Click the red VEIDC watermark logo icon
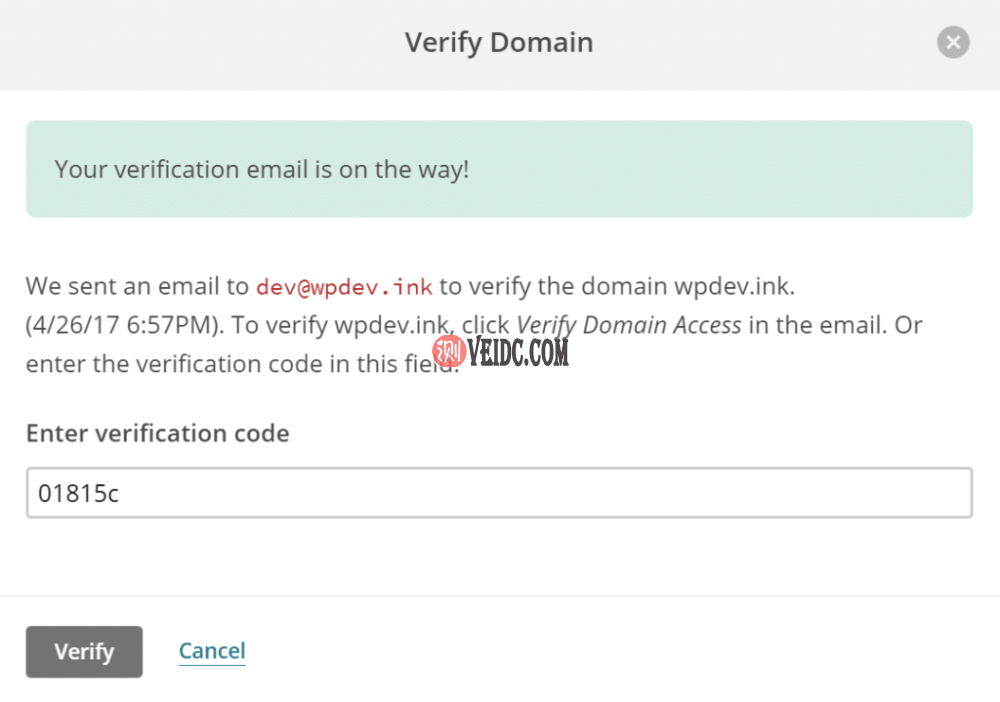This screenshot has height=702, width=1000. click(449, 351)
